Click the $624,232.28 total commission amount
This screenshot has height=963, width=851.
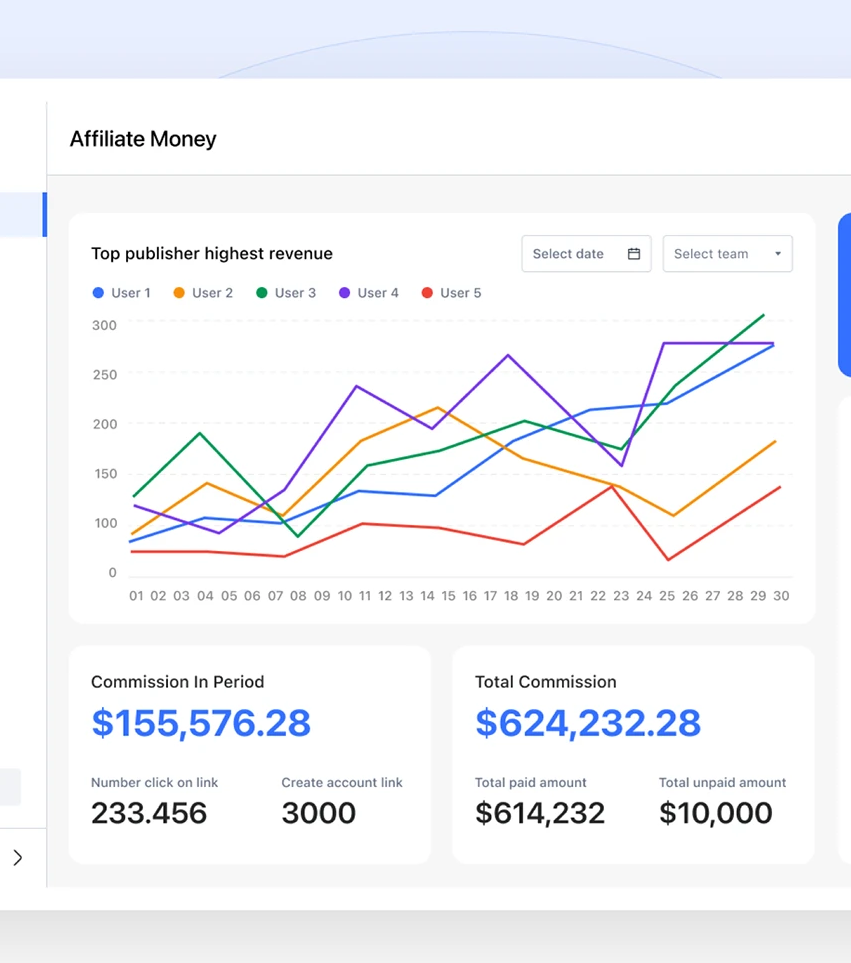coord(587,723)
